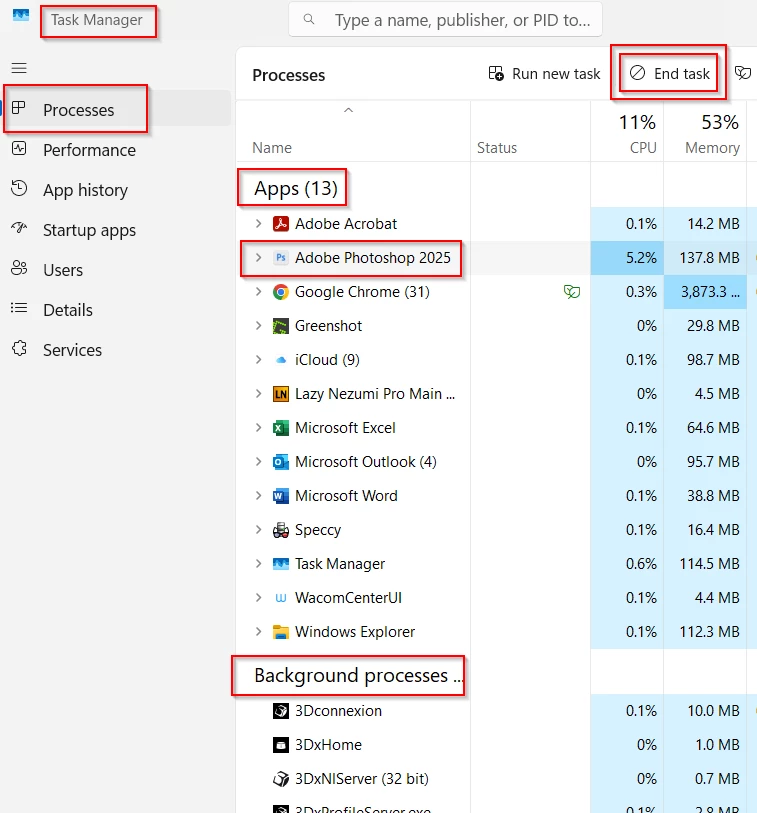Expand the iCloud (9) process group
Viewport: 757px width, 813px height.
point(258,359)
